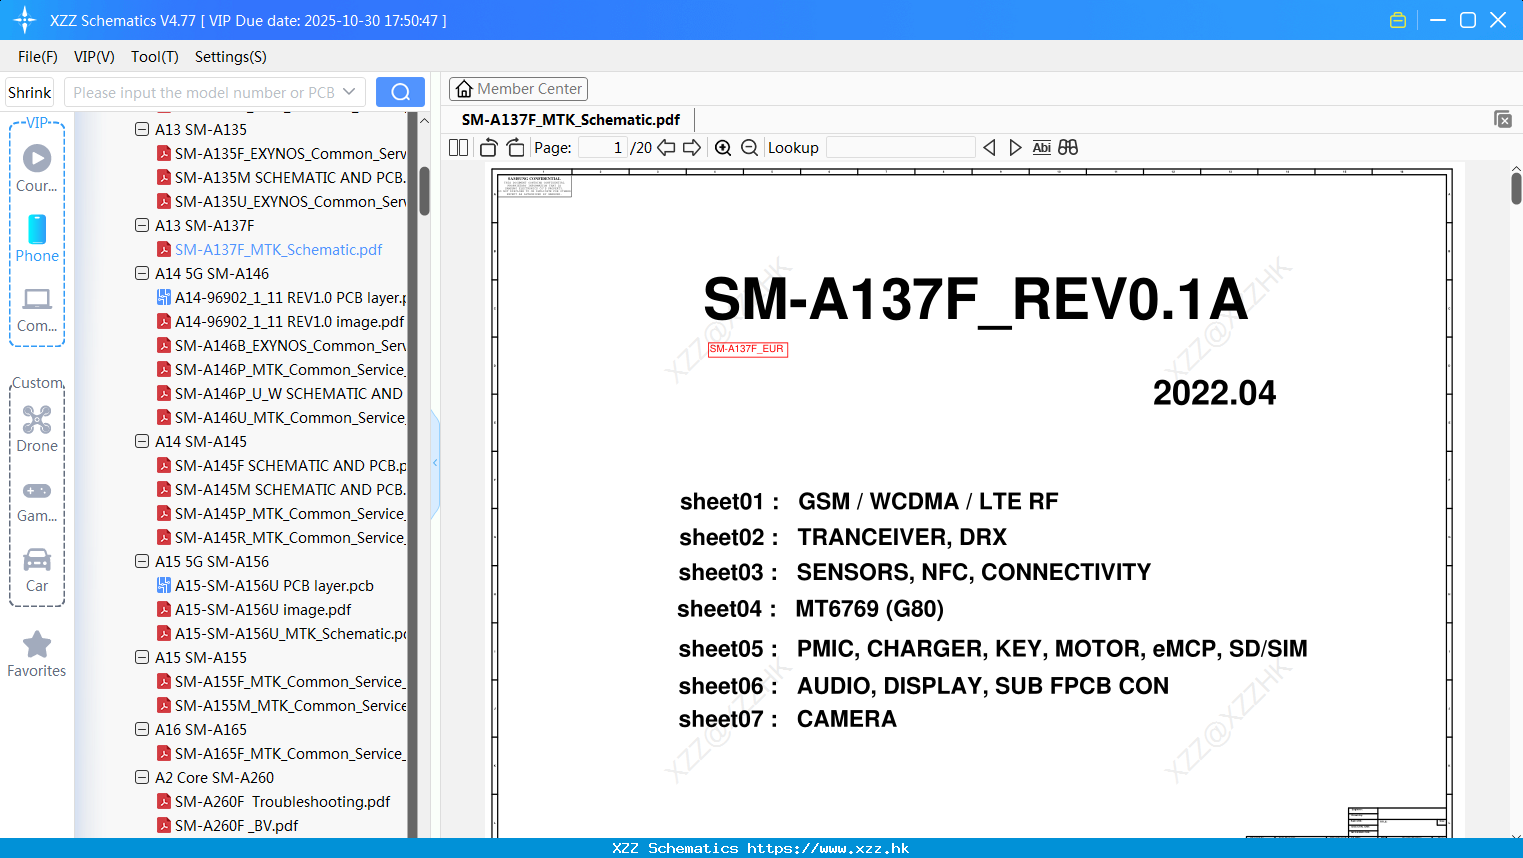Find previous lookup result

989,147
